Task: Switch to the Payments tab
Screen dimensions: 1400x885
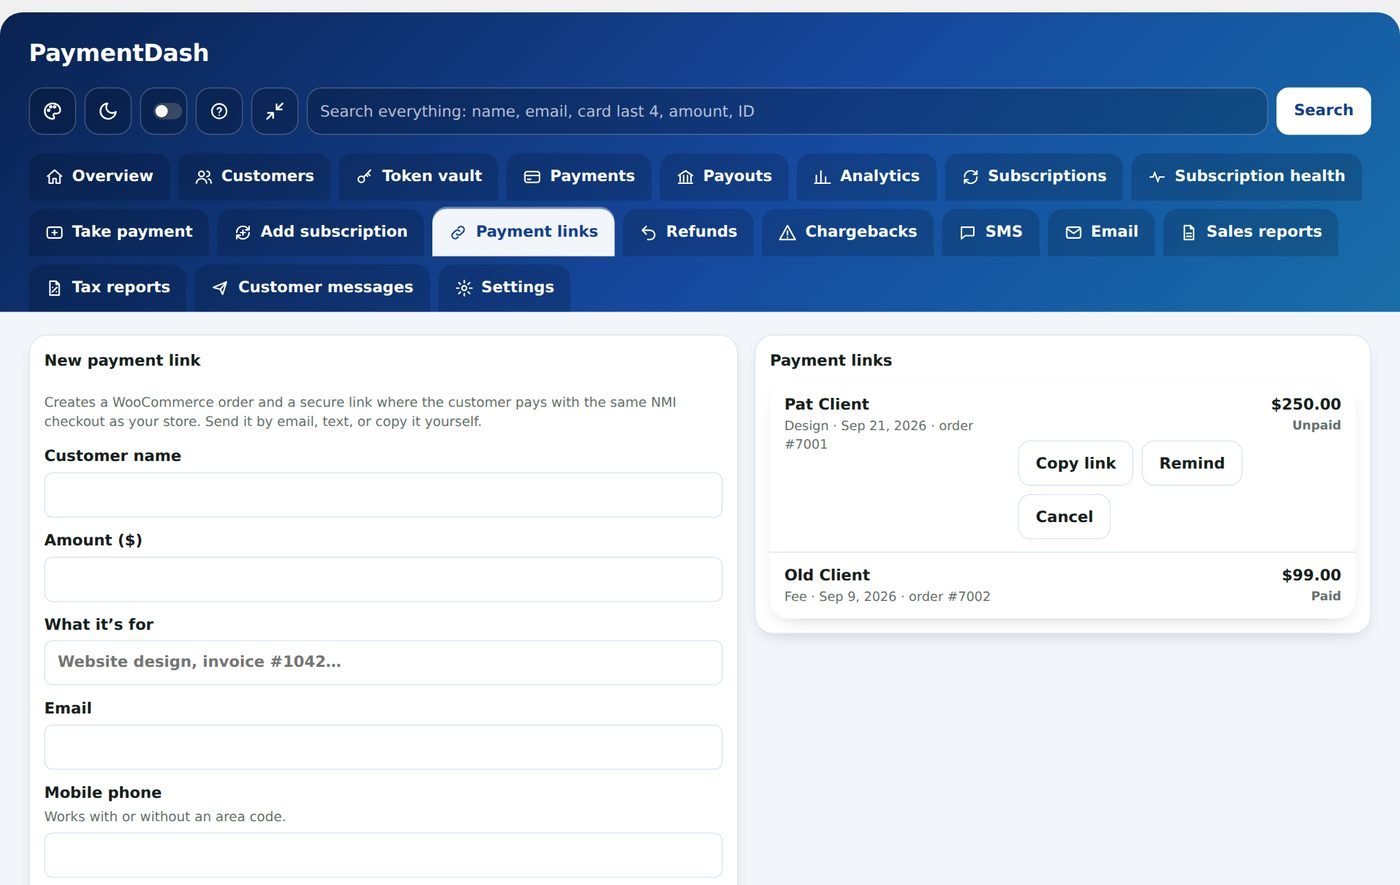Action: [x=579, y=176]
